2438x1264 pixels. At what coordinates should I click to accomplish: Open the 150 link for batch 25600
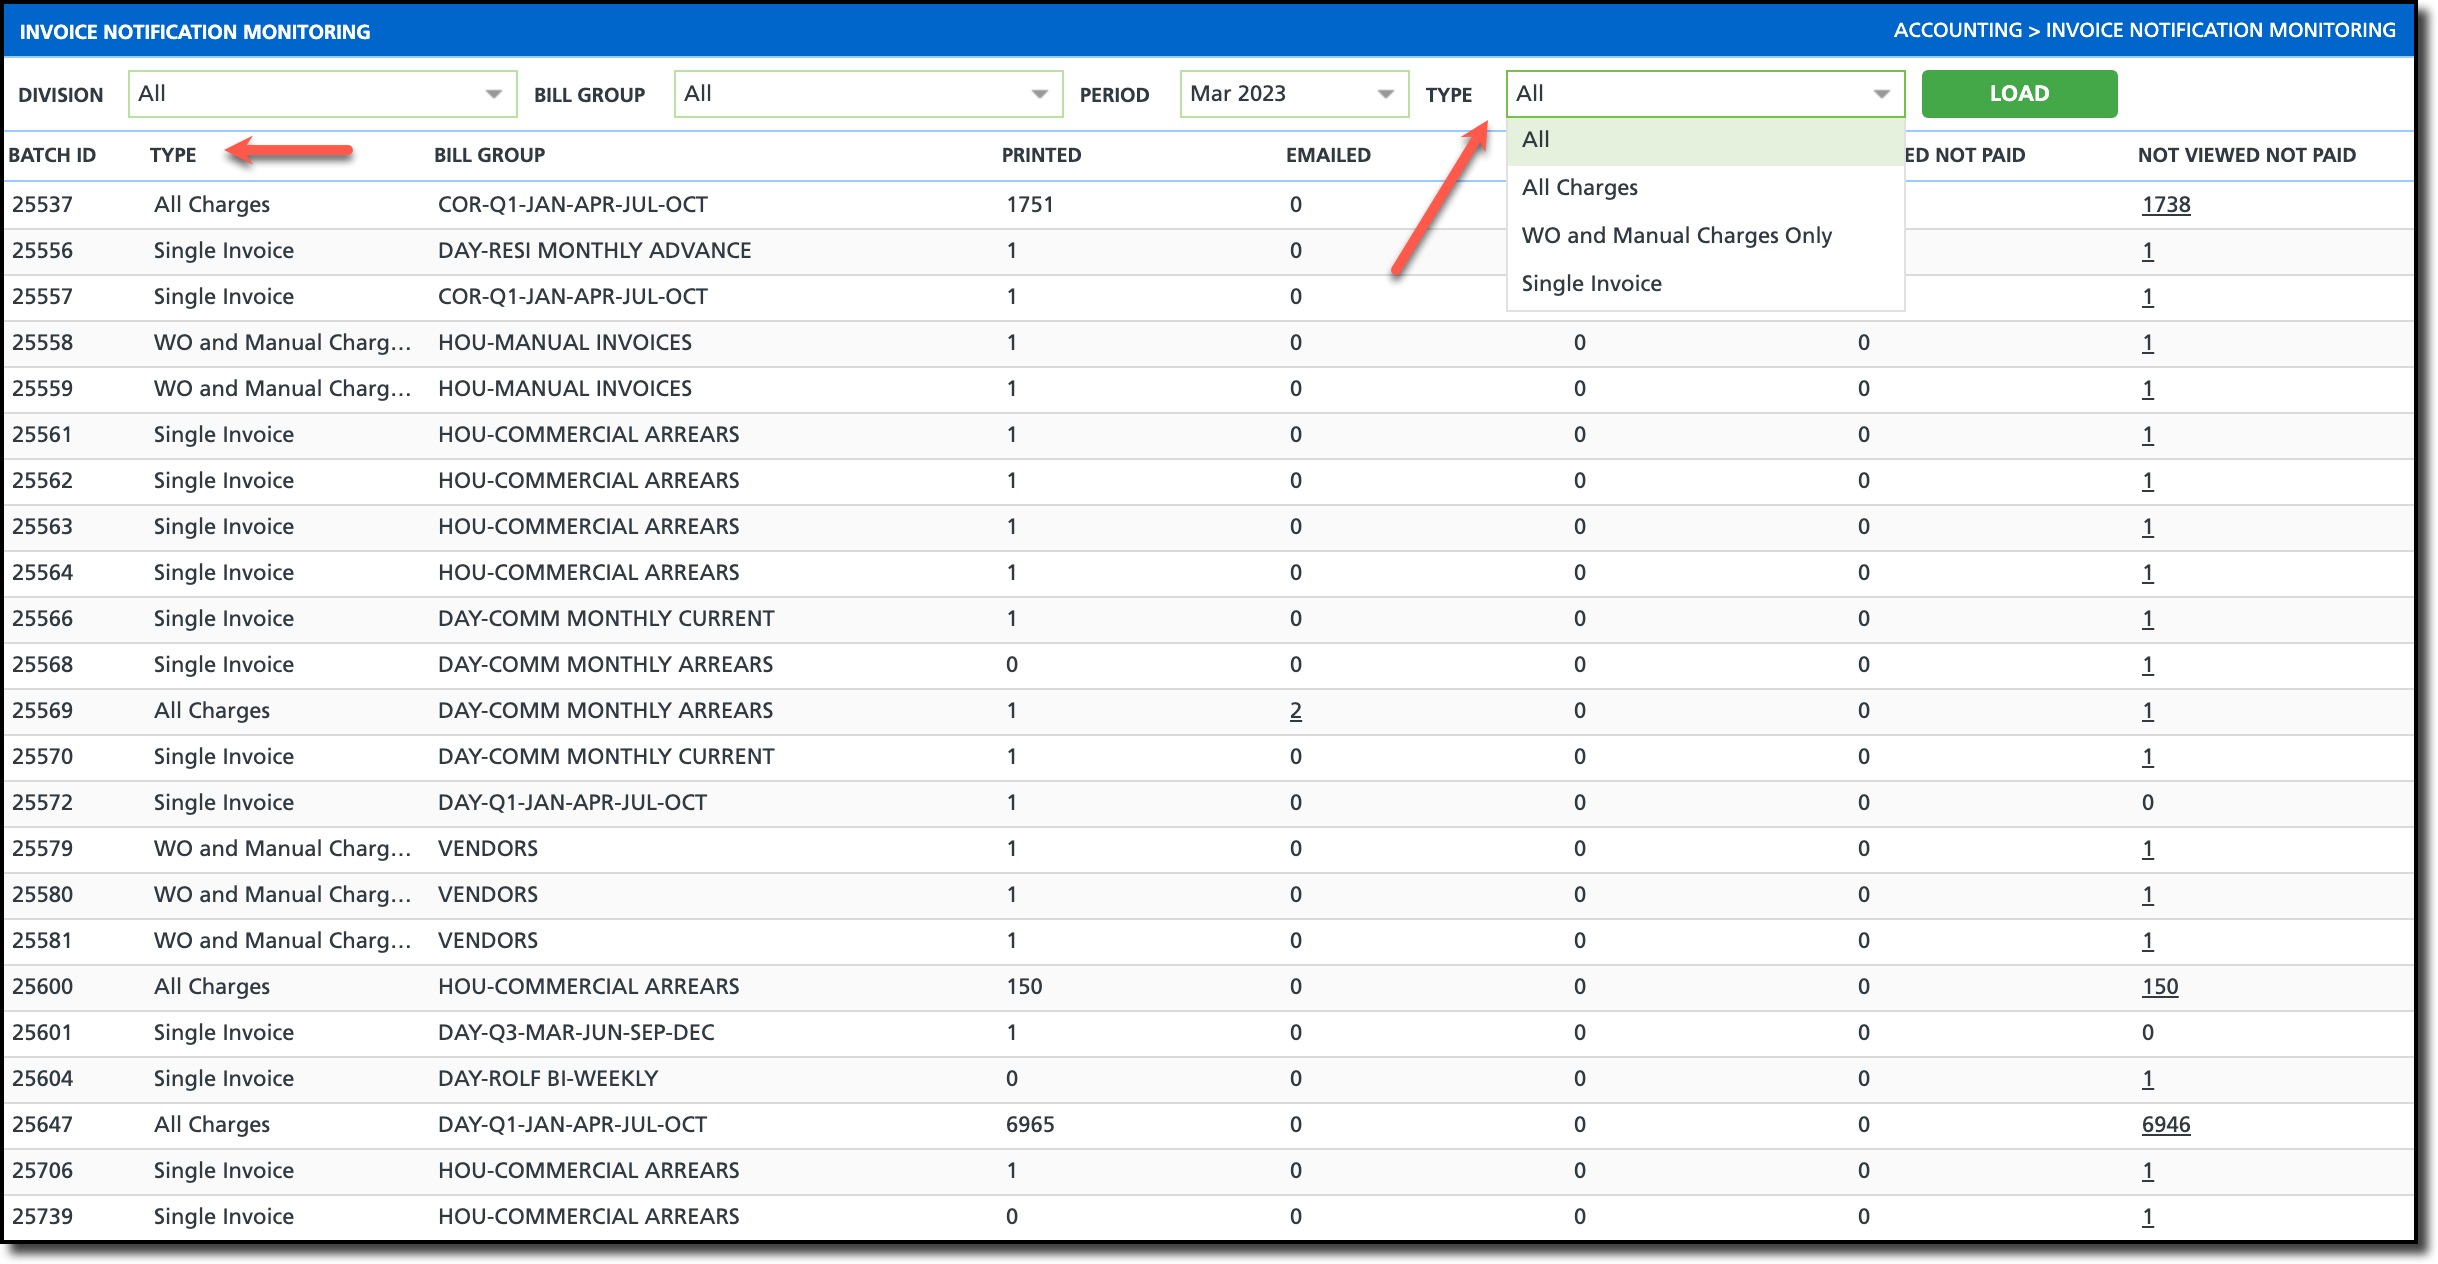pyautogui.click(x=2159, y=987)
